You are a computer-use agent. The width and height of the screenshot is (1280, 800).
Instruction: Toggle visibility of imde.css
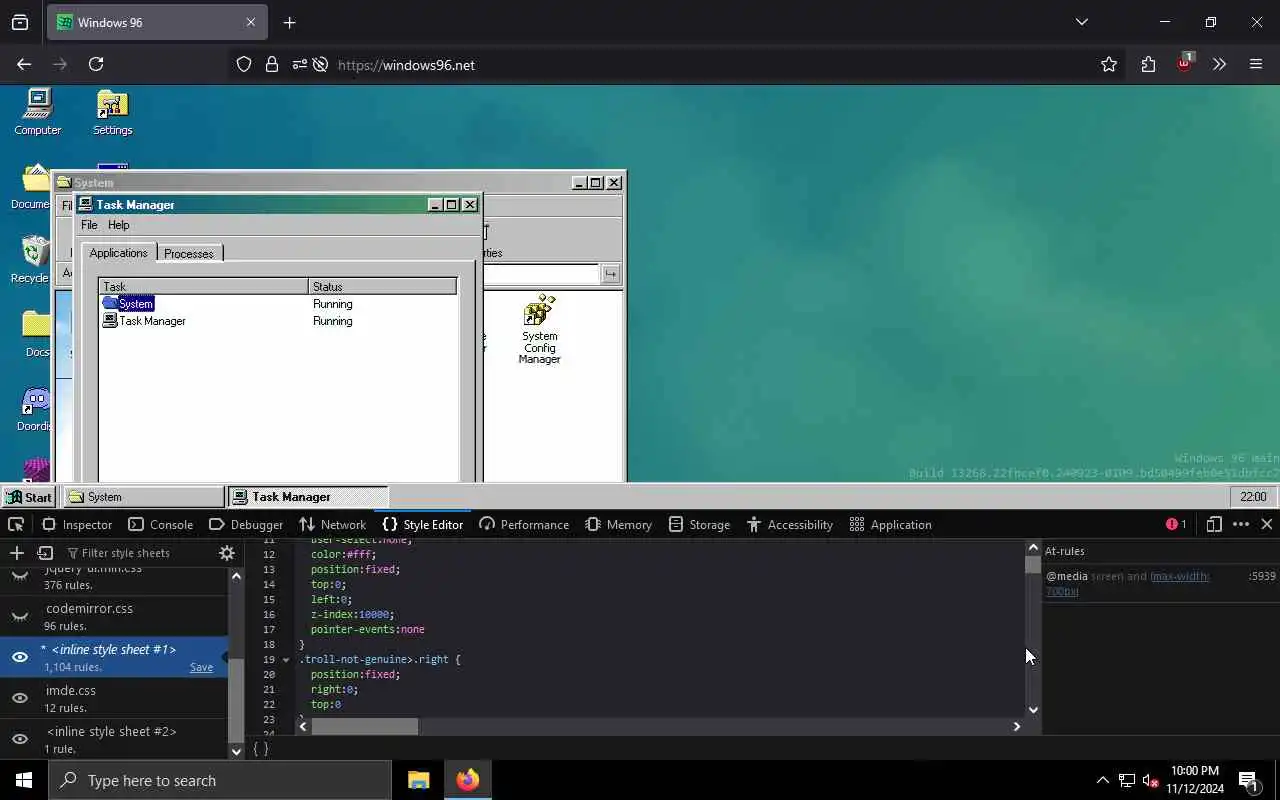pyautogui.click(x=20, y=698)
